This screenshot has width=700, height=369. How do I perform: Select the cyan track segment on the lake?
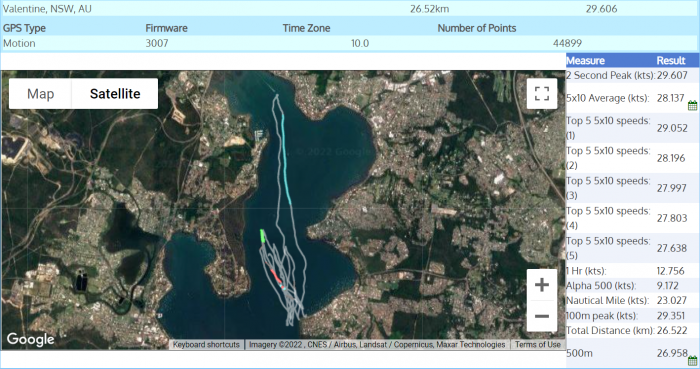click(285, 159)
